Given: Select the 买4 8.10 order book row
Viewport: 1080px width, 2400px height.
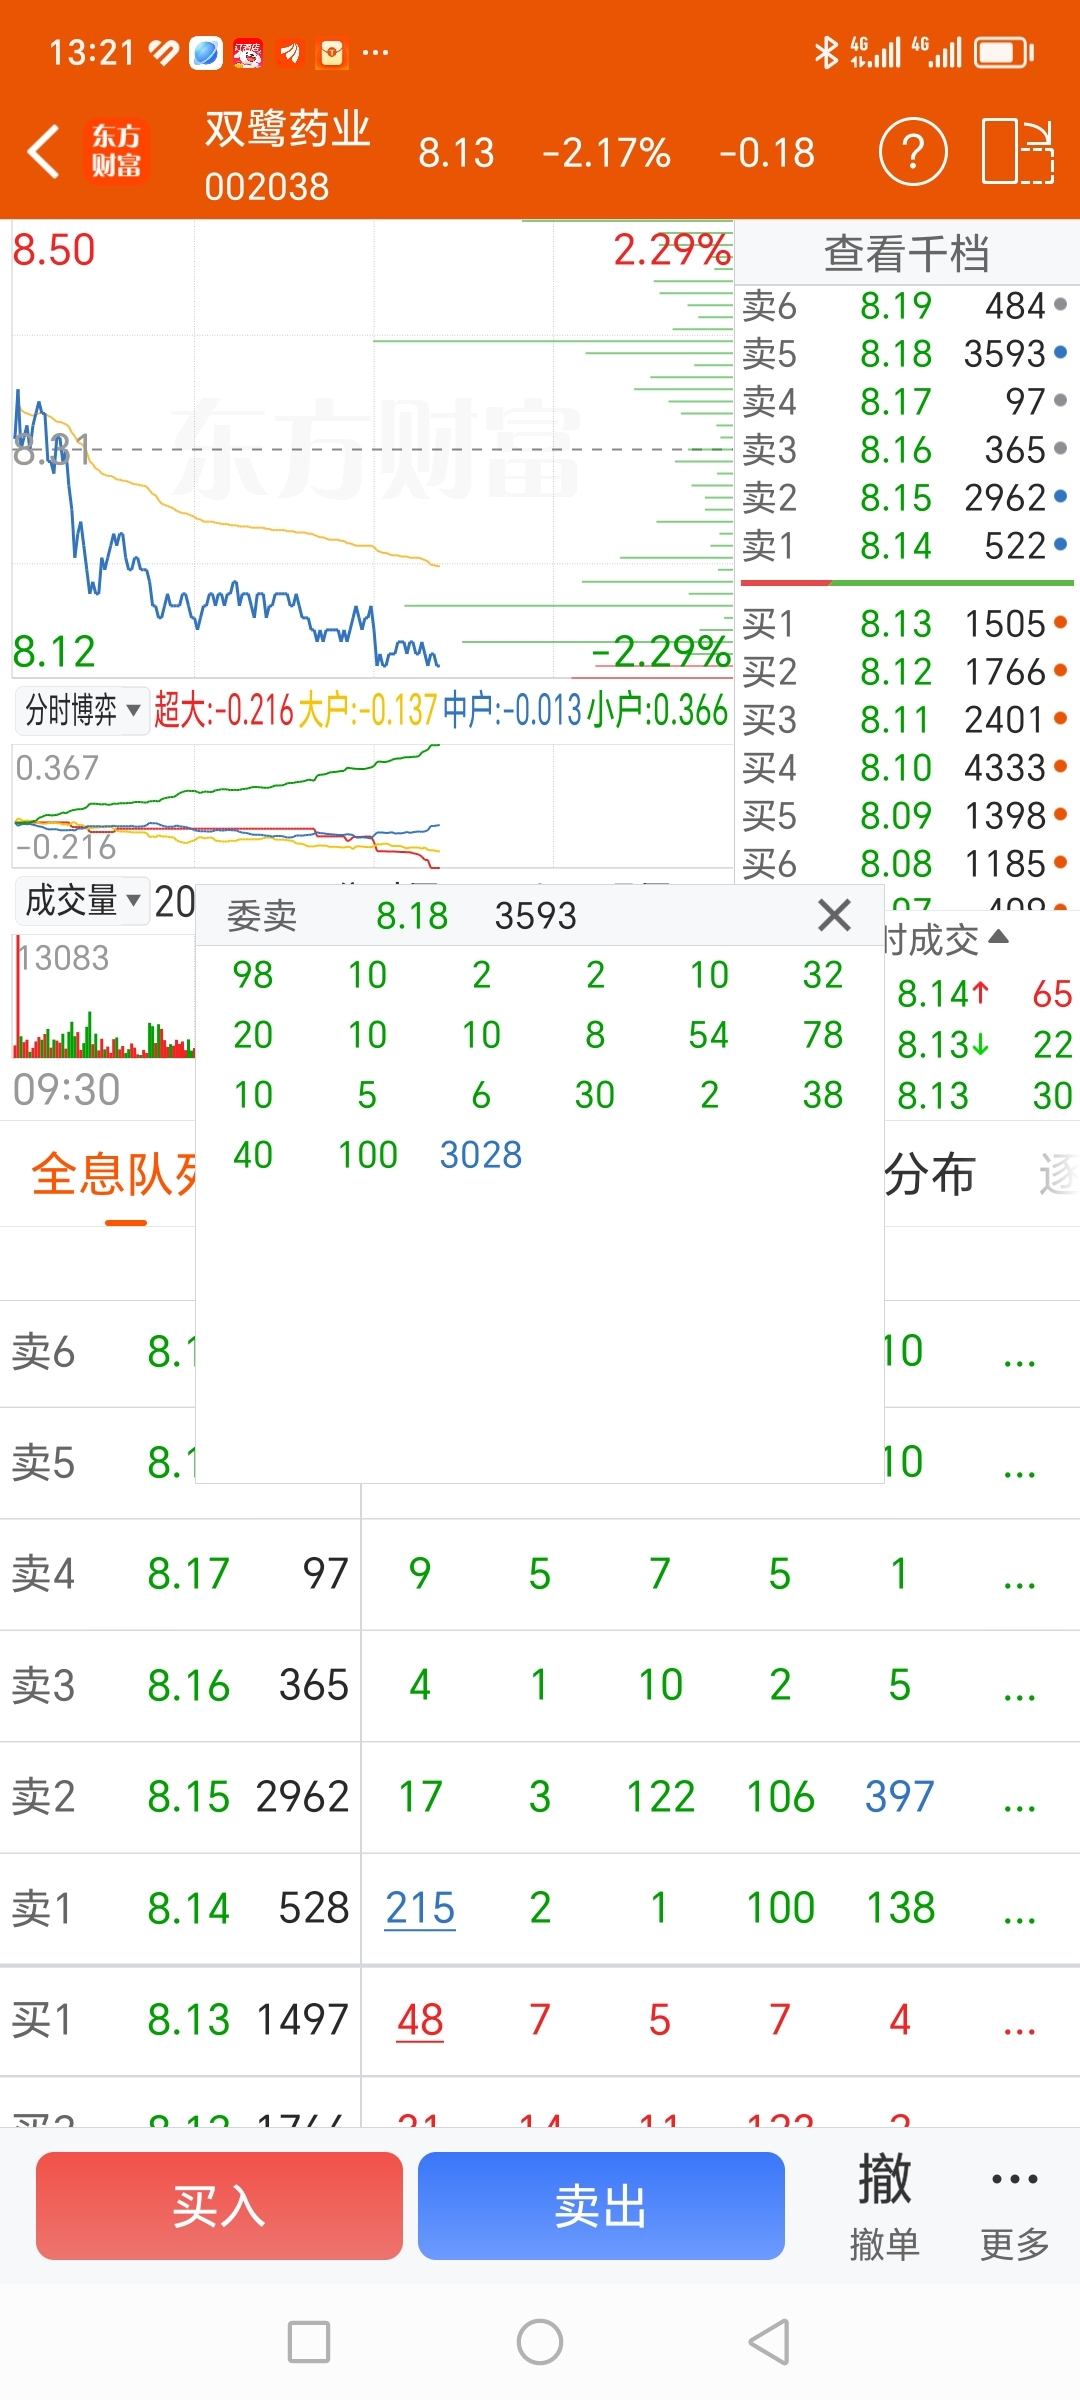Looking at the screenshot, I should (x=906, y=768).
